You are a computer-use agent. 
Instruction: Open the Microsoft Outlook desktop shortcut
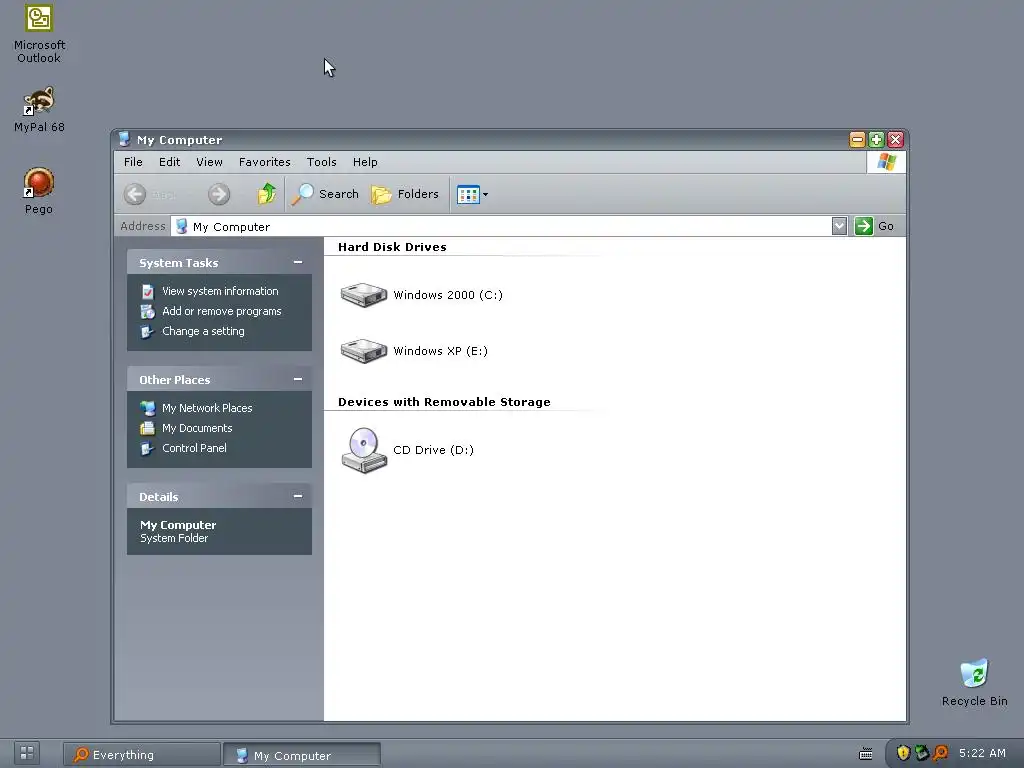pos(39,34)
